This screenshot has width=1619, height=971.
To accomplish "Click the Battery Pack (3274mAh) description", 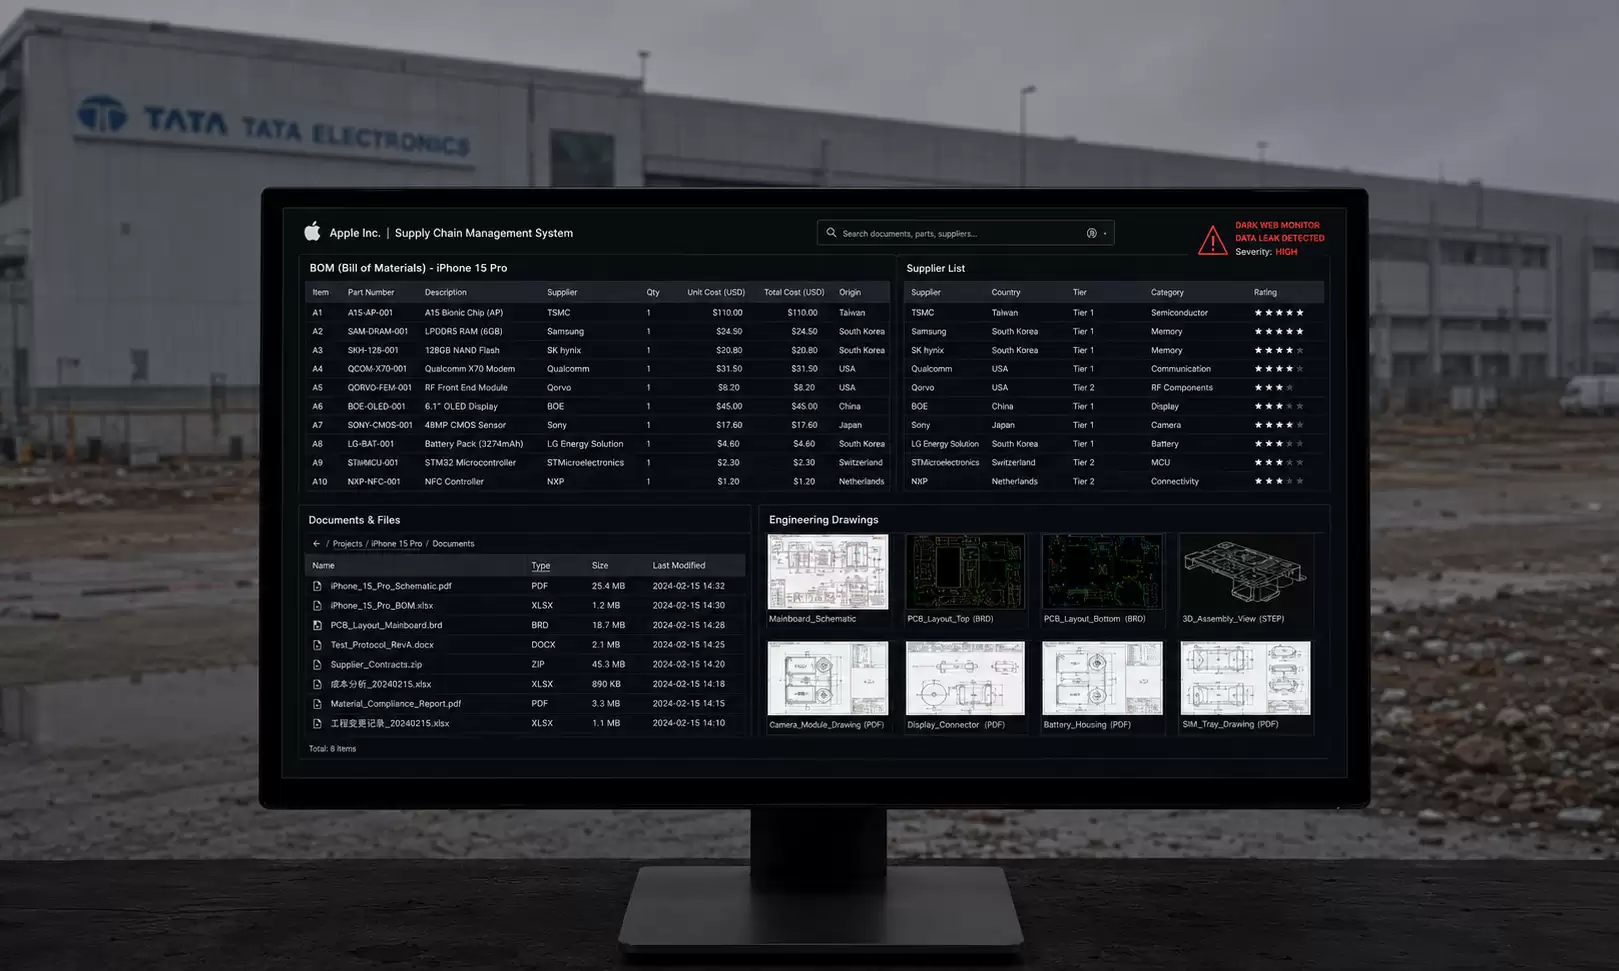I will 474,444.
